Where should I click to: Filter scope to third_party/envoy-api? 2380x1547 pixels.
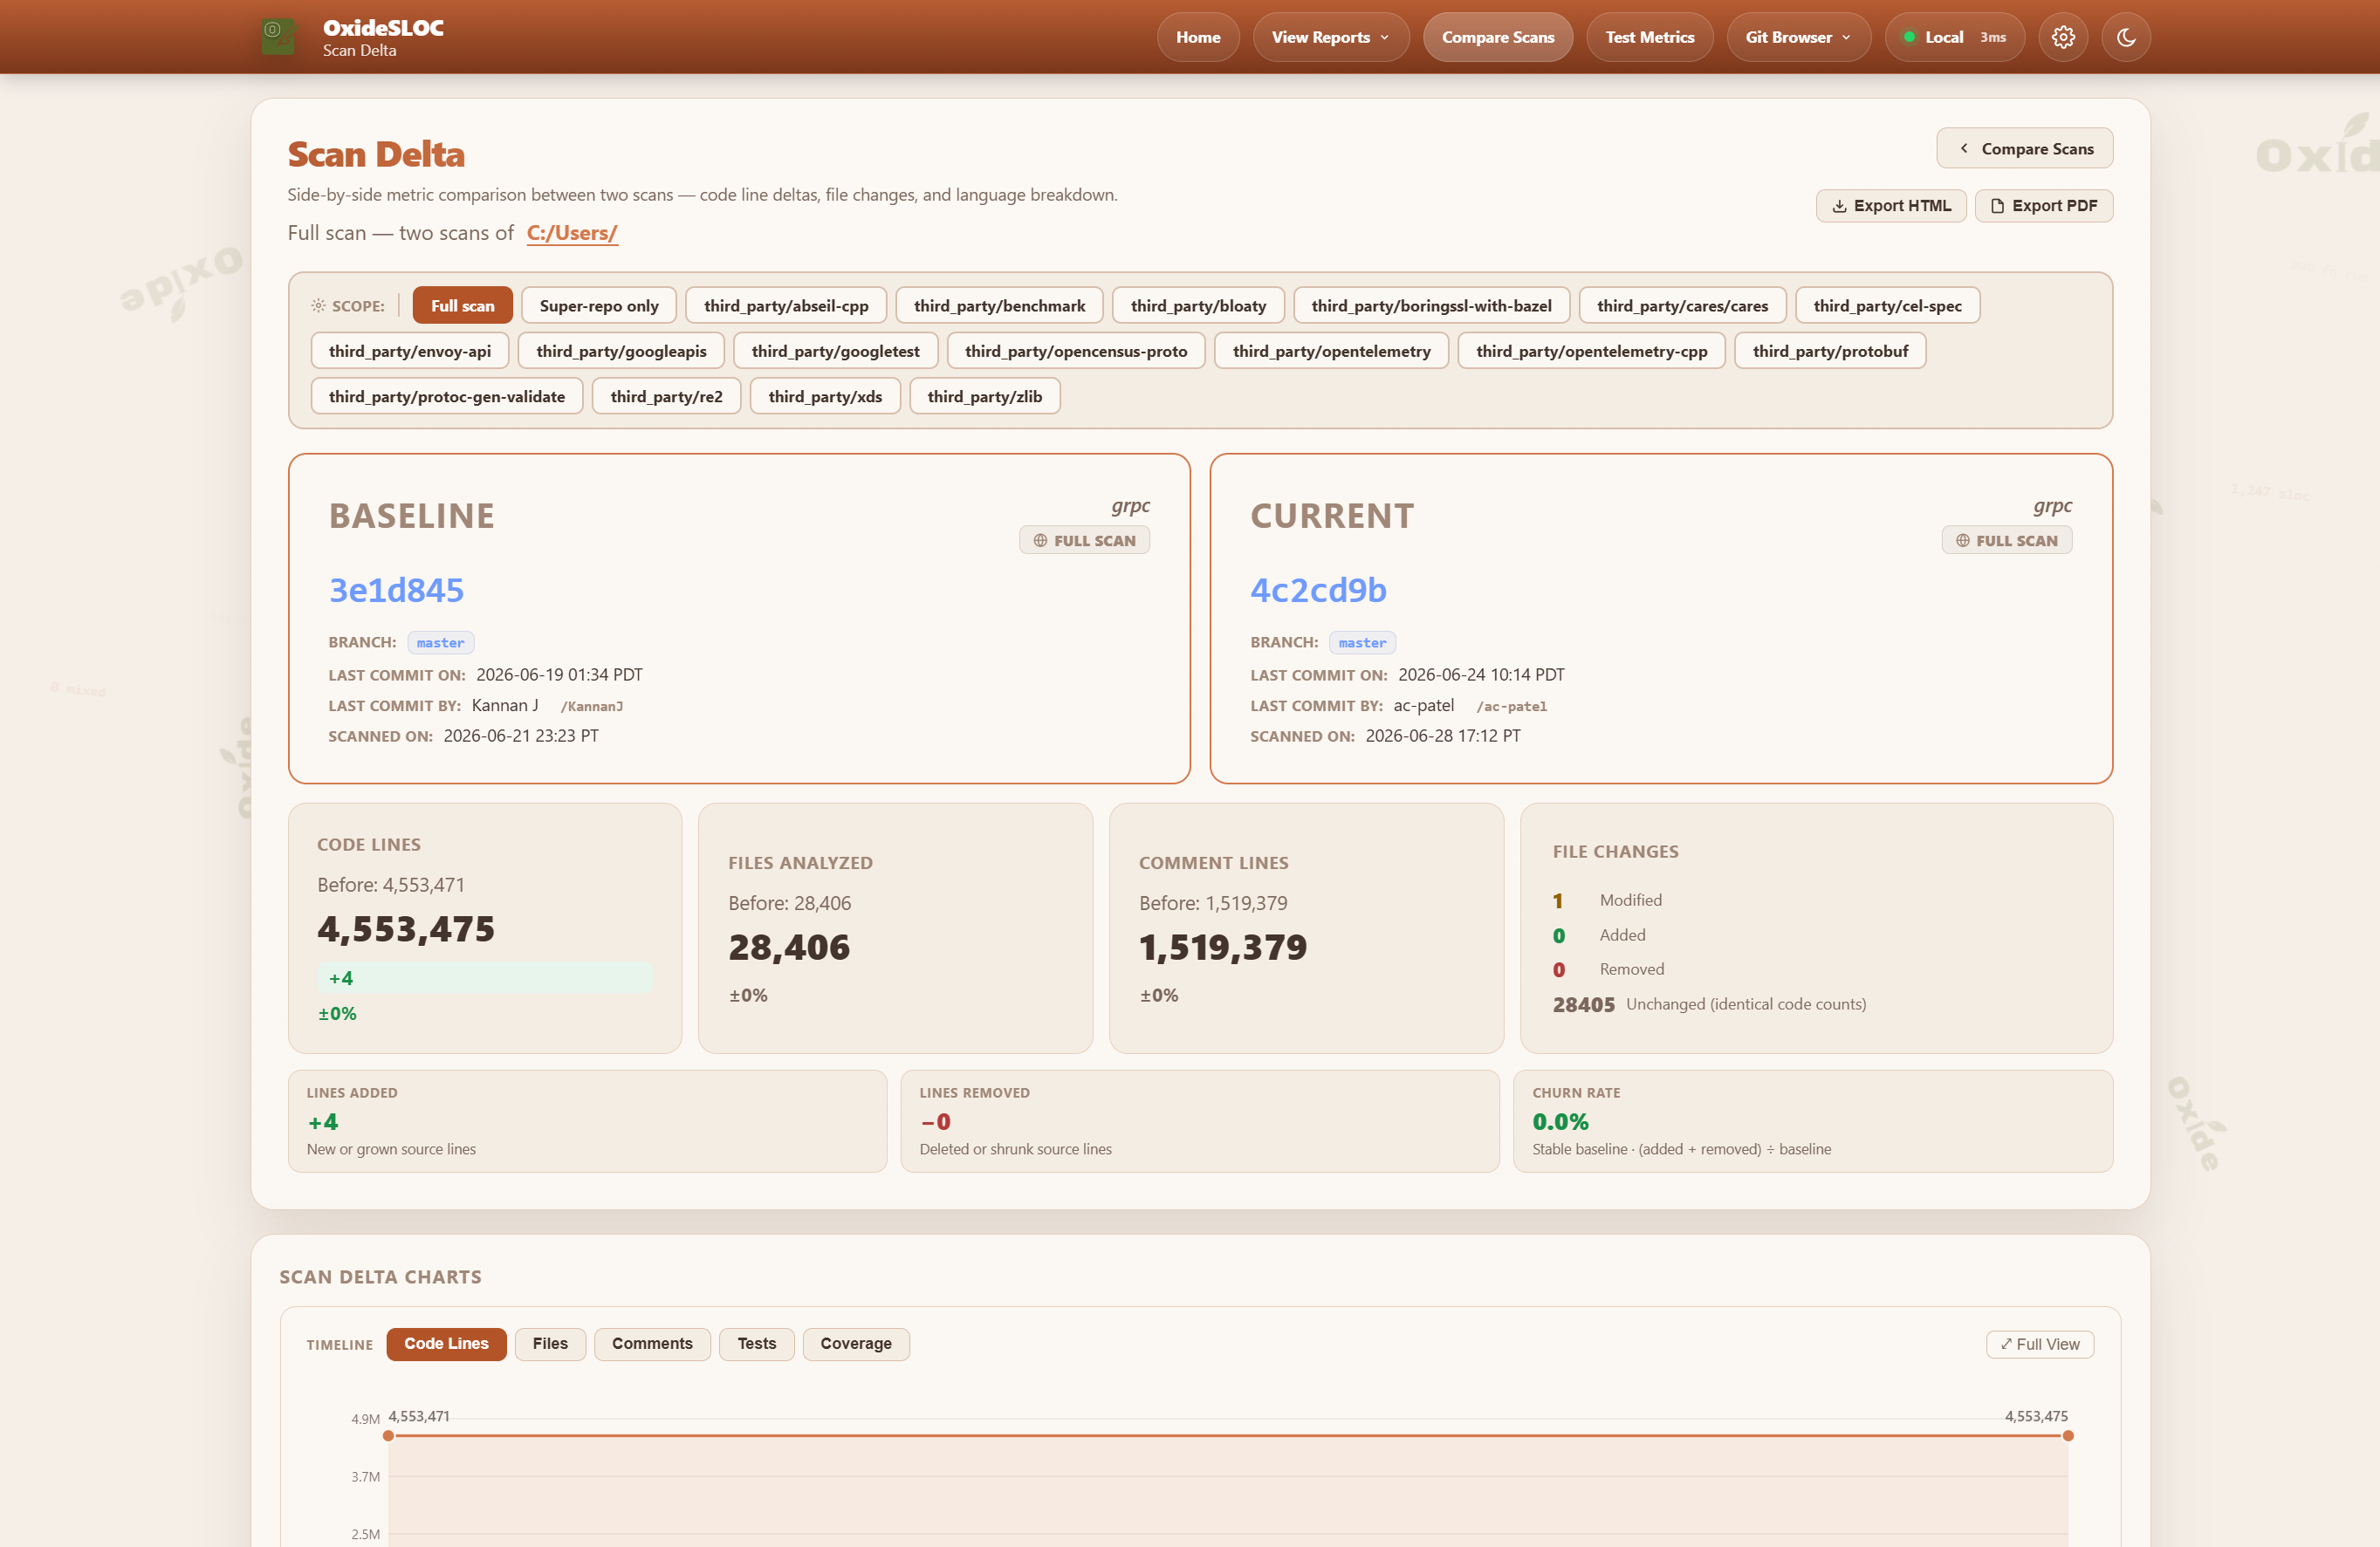pyautogui.click(x=410, y=351)
